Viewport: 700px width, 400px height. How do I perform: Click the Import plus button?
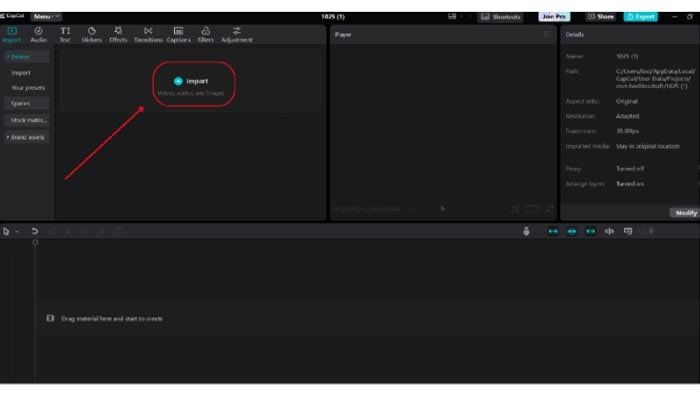[178, 81]
